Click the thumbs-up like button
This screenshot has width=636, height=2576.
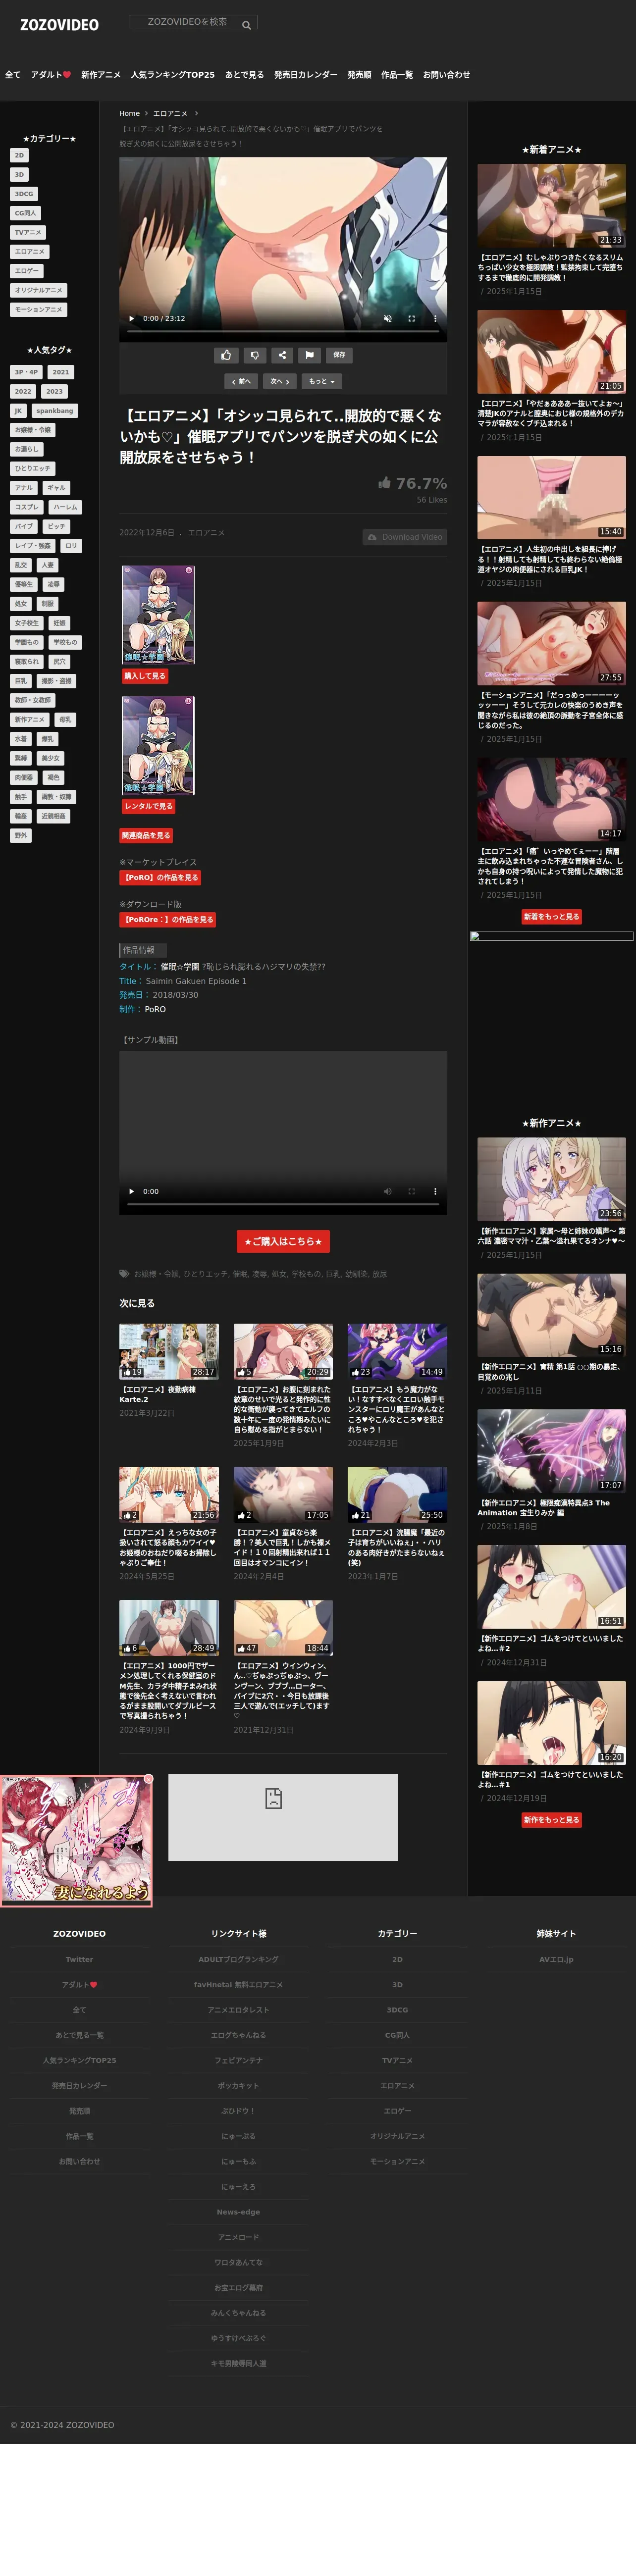tap(226, 355)
